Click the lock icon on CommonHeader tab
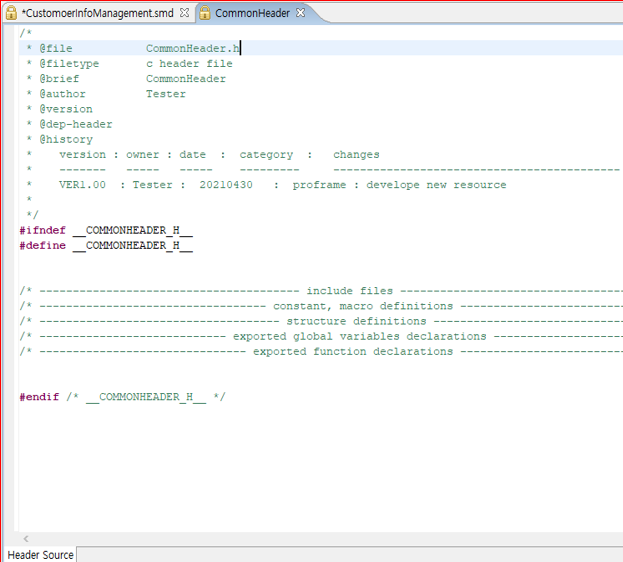Image resolution: width=623 pixels, height=562 pixels. (204, 13)
